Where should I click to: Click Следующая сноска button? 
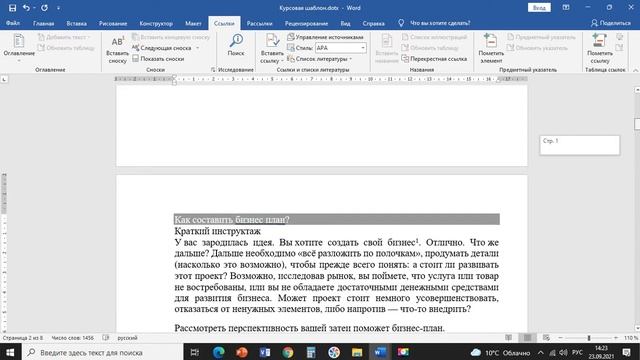pos(162,48)
